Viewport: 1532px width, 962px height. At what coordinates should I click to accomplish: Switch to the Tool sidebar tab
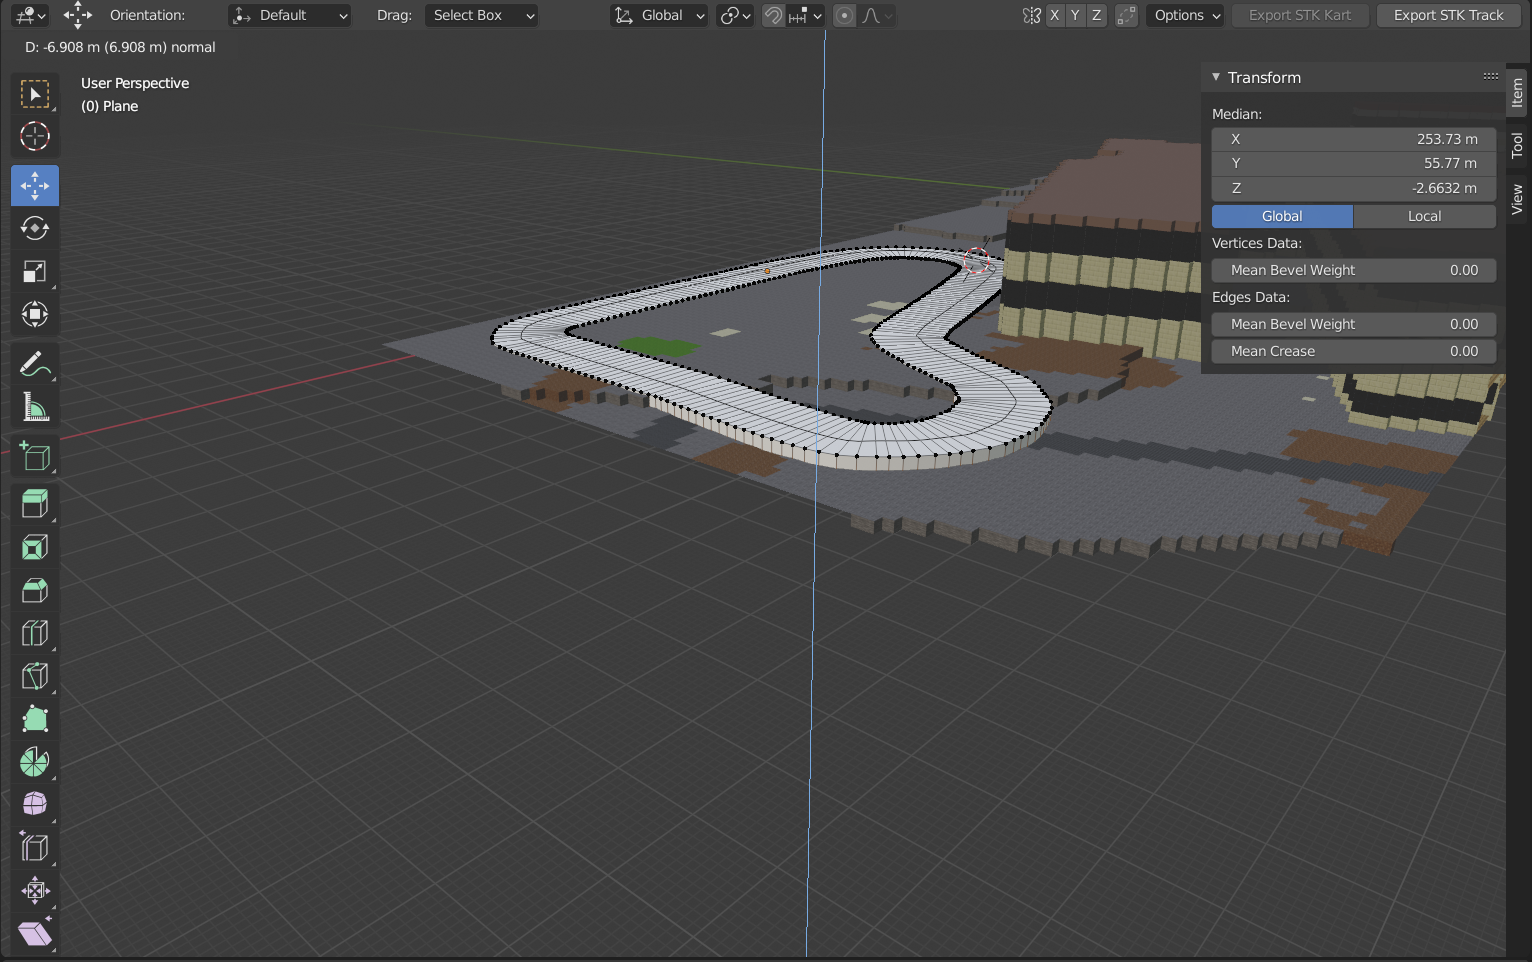1517,145
